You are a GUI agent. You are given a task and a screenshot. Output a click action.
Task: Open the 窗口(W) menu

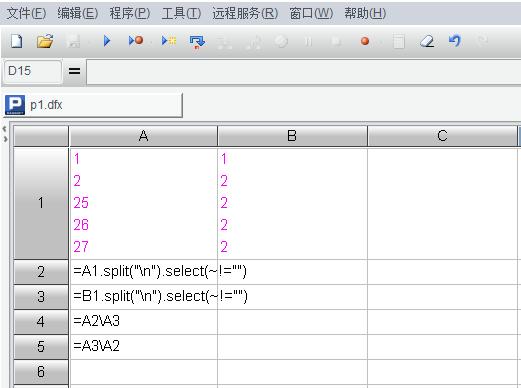pos(311,13)
